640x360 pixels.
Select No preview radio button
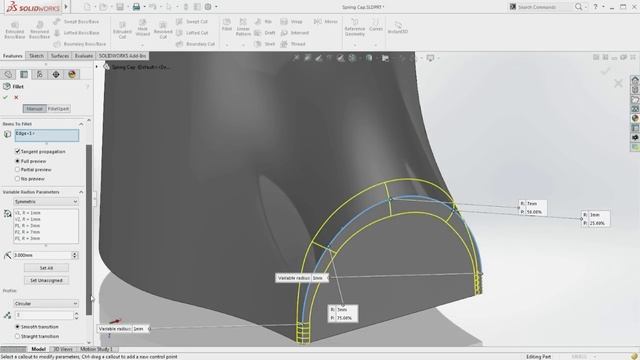point(18,179)
